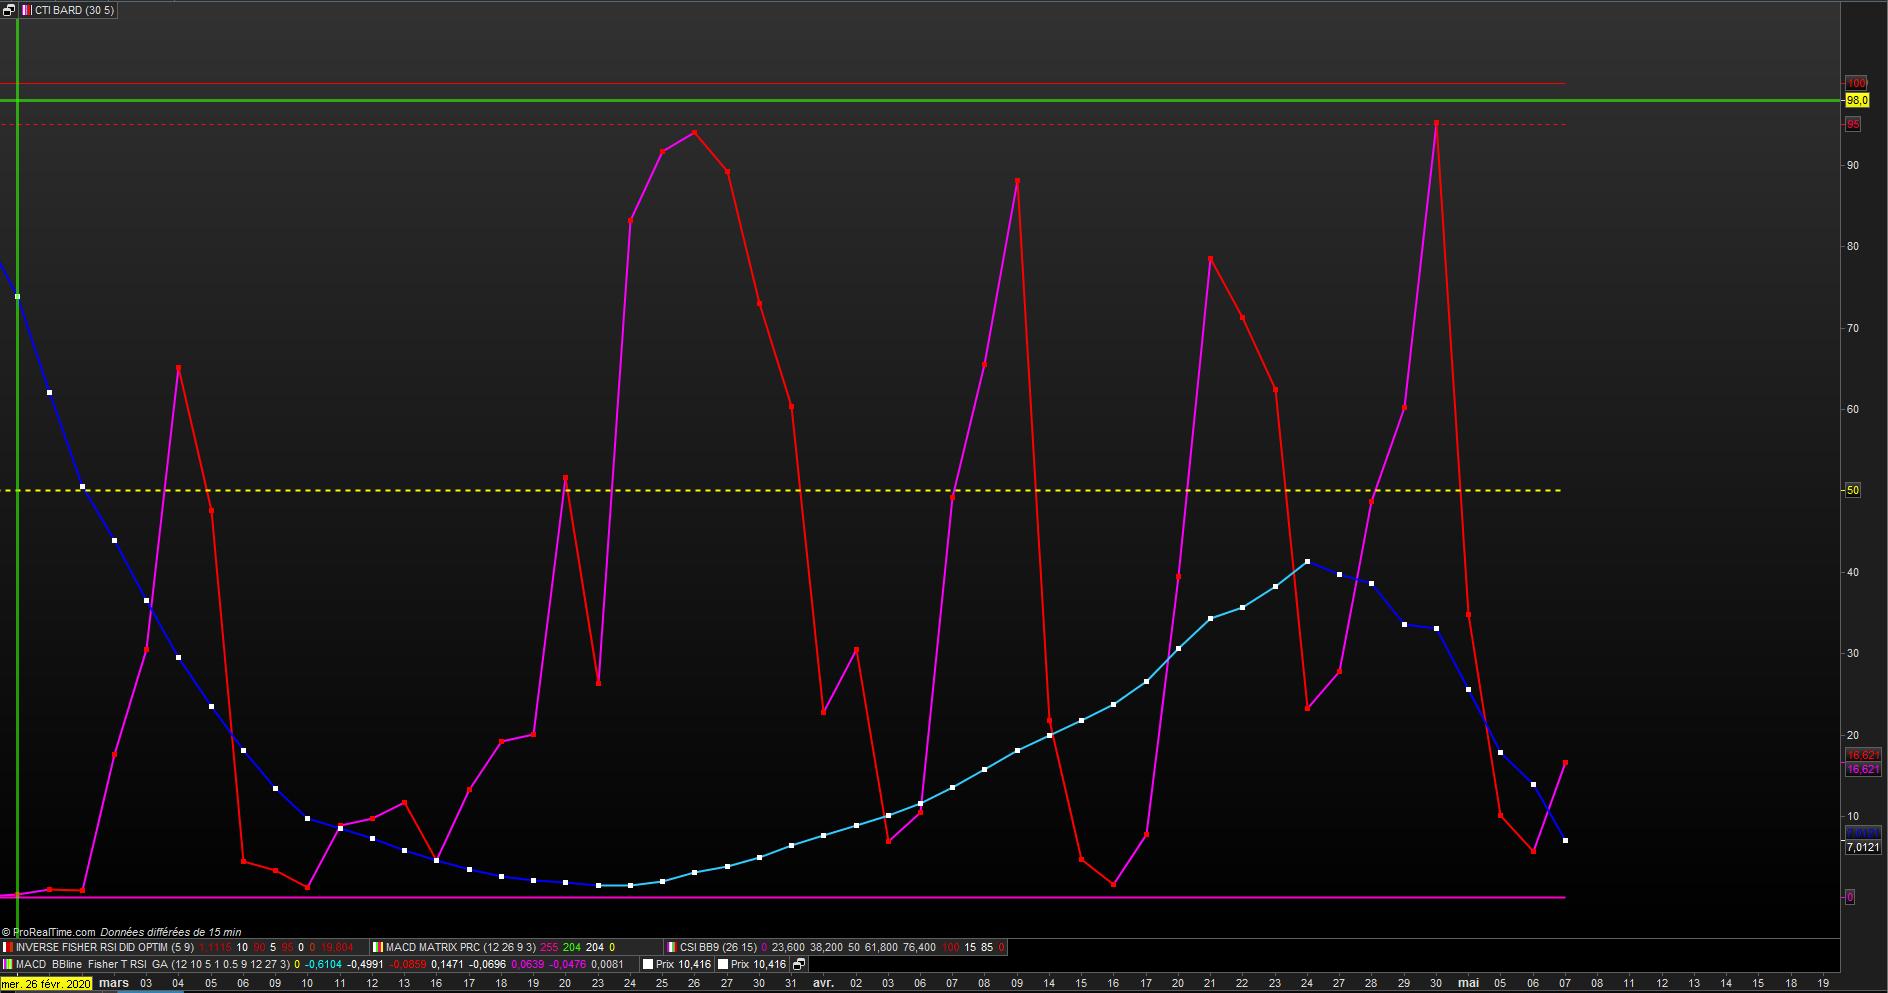Click the CSI BB9 indicator icon
The height and width of the screenshot is (993, 1888).
coord(672,947)
